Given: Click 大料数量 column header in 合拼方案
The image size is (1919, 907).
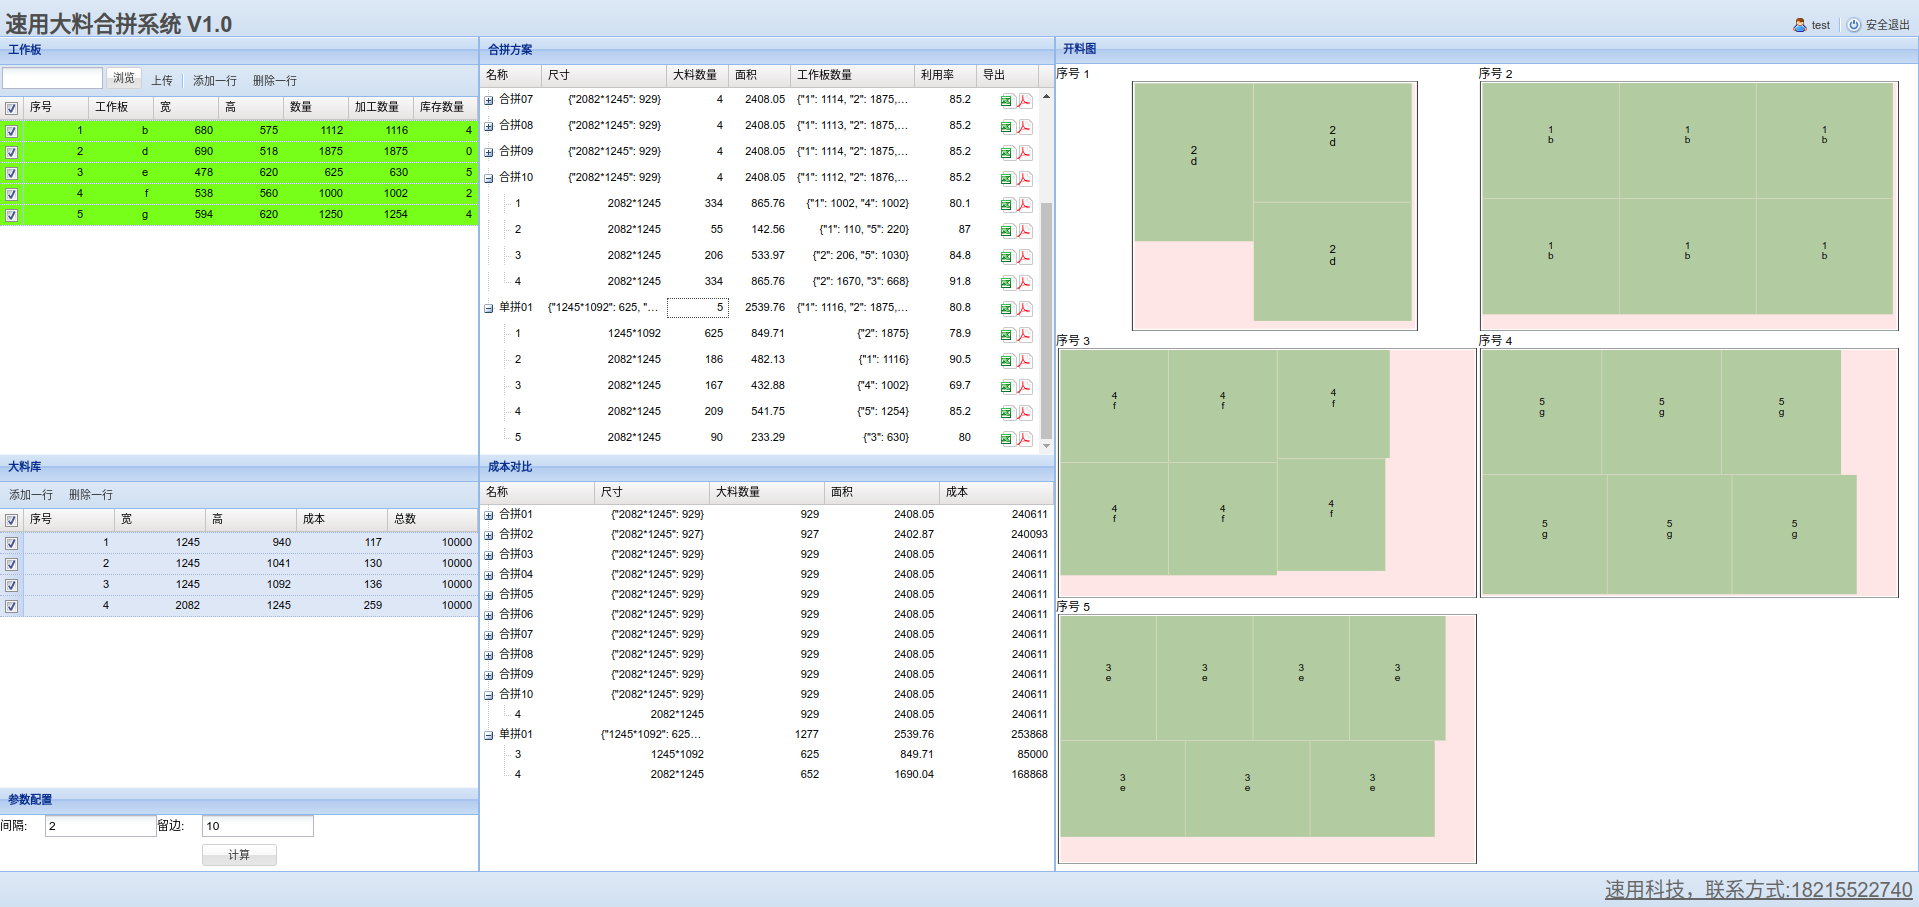Looking at the screenshot, I should click(697, 75).
